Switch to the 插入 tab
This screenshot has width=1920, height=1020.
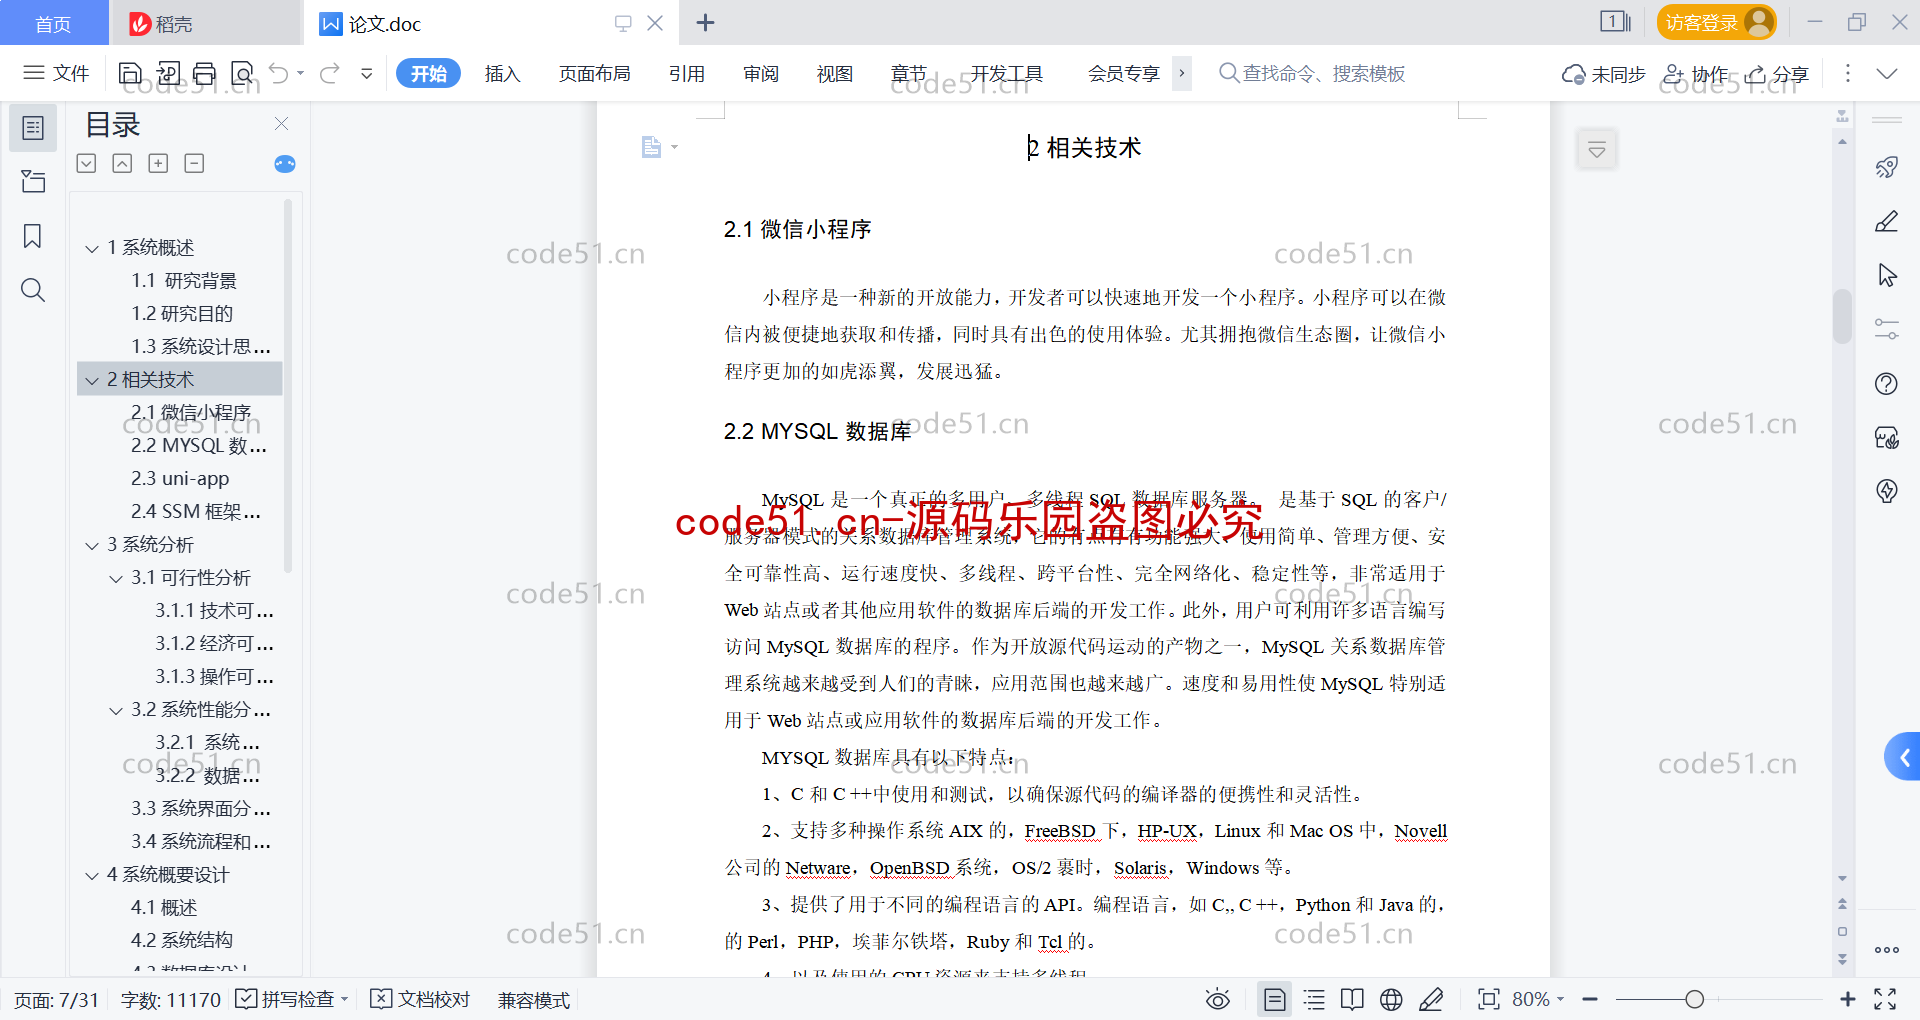pyautogui.click(x=502, y=73)
